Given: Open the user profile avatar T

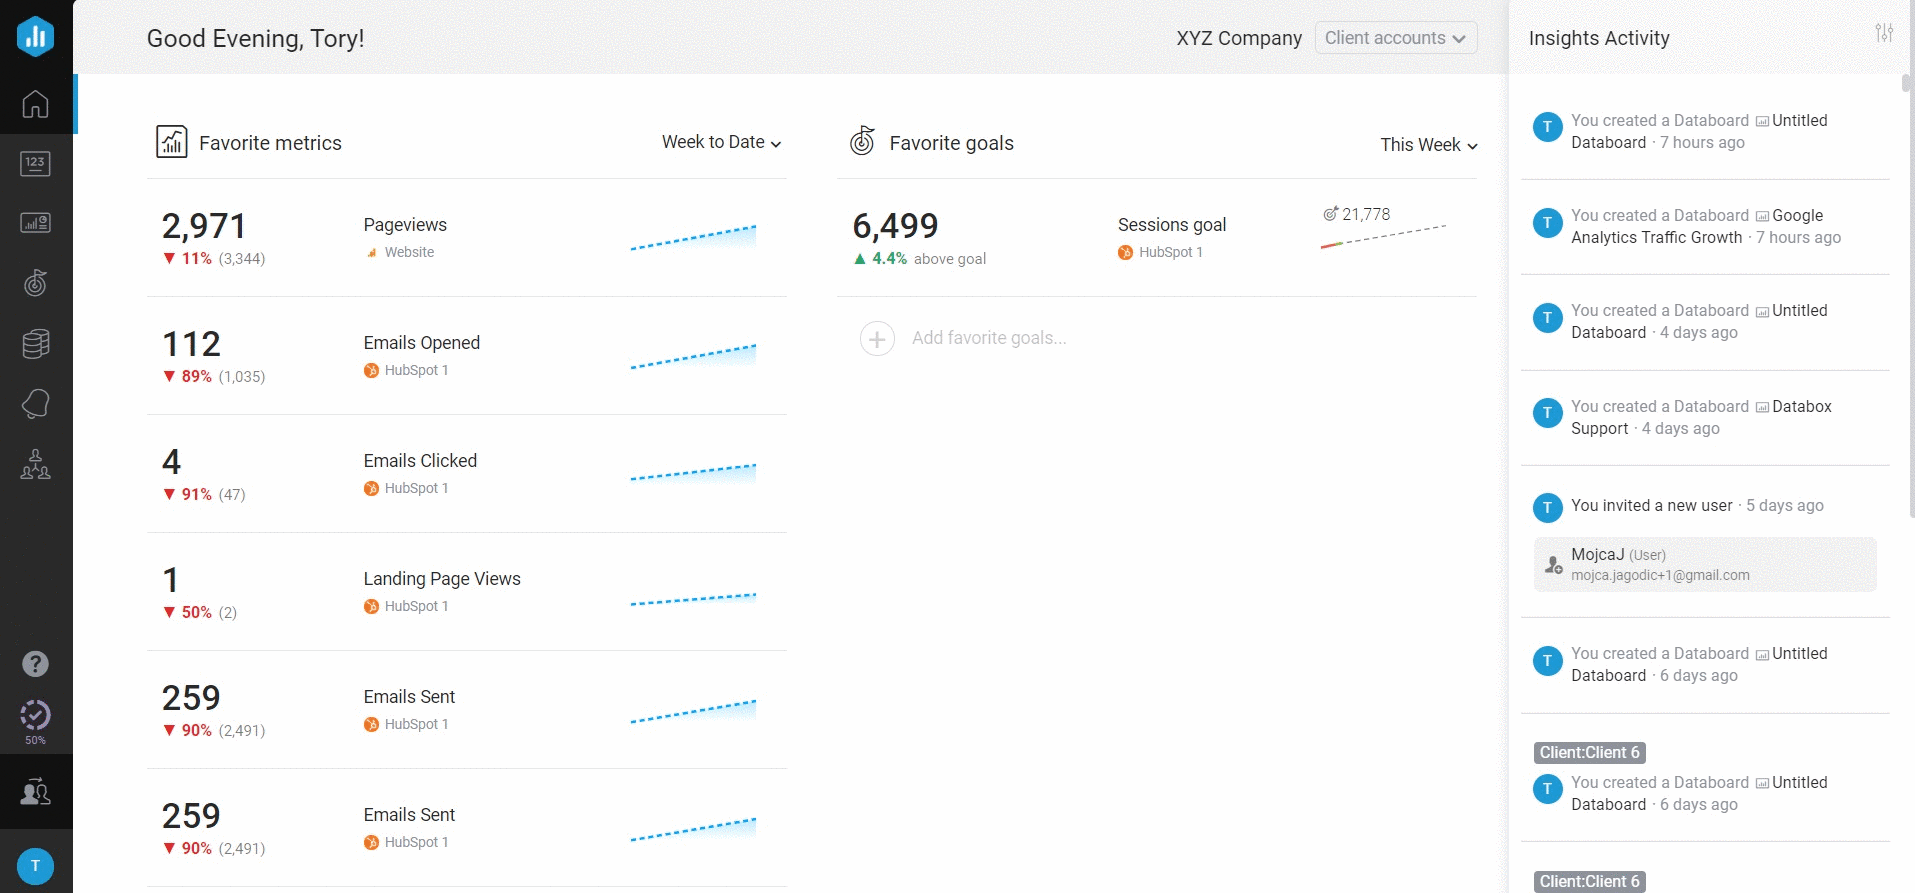Looking at the screenshot, I should 35,866.
